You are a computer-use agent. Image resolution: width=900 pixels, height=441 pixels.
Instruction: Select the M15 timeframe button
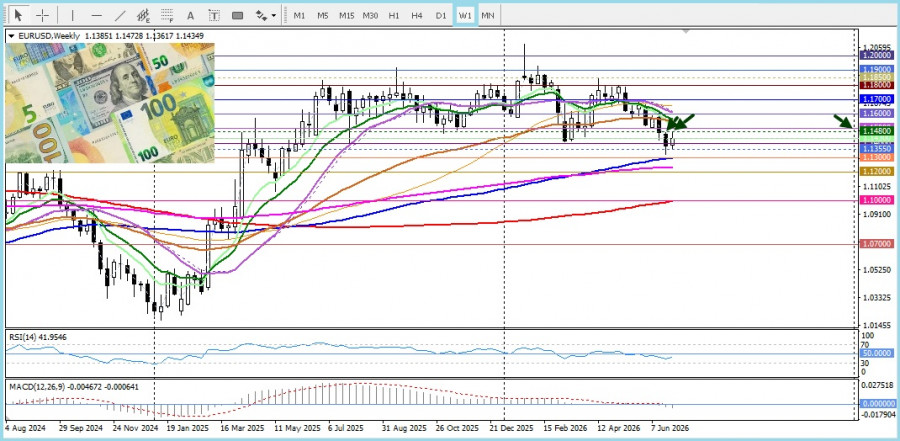346,16
